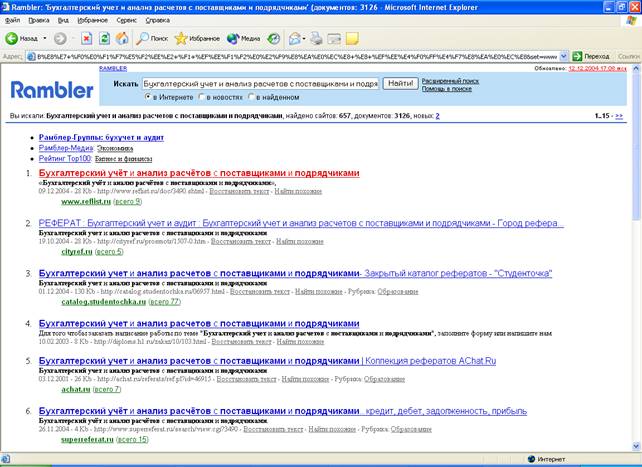
Task: Click the Refresh page icon
Action: pos(104,39)
